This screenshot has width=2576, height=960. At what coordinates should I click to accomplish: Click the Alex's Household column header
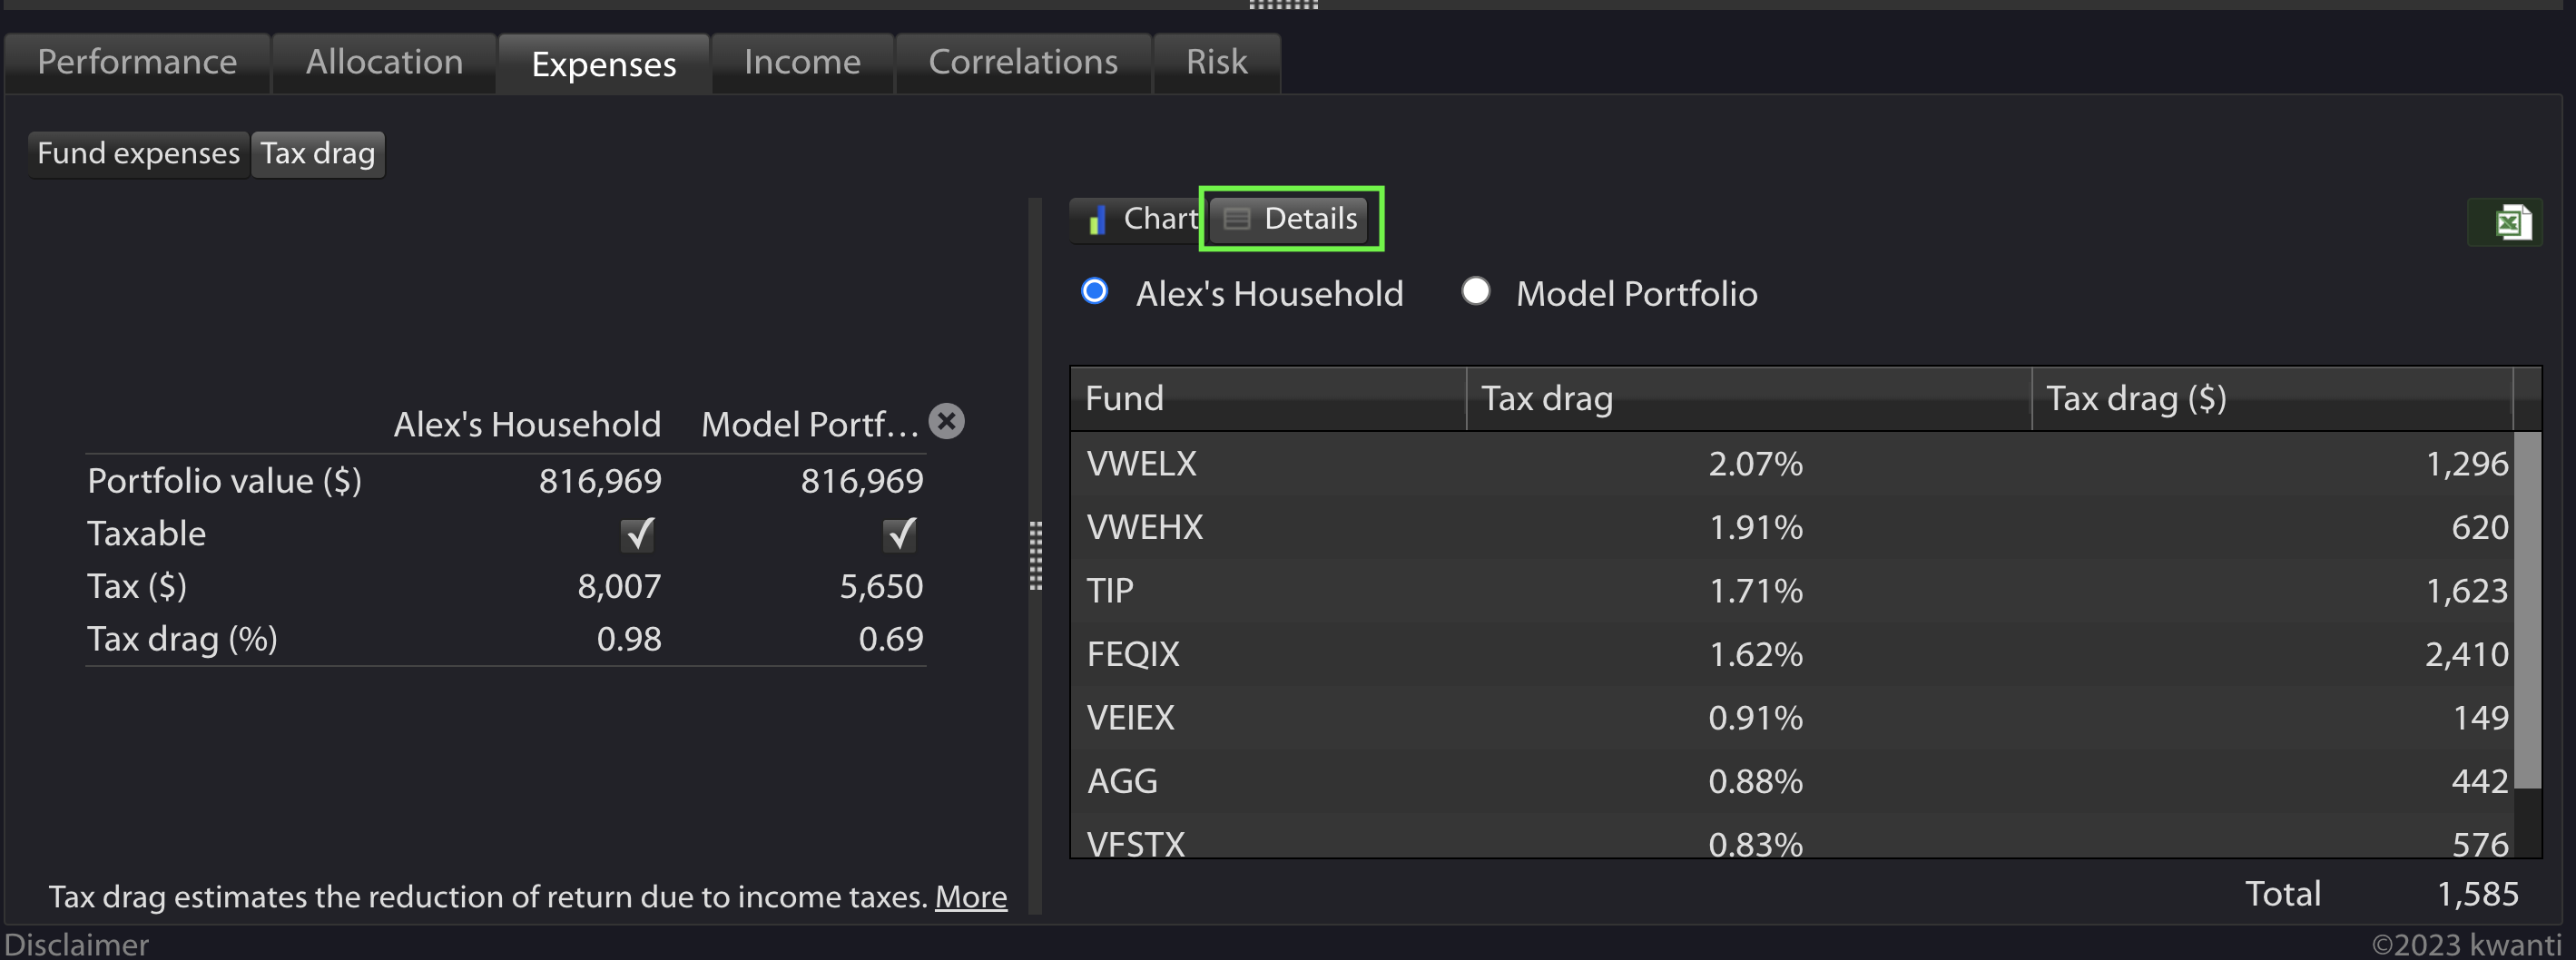pyautogui.click(x=527, y=425)
